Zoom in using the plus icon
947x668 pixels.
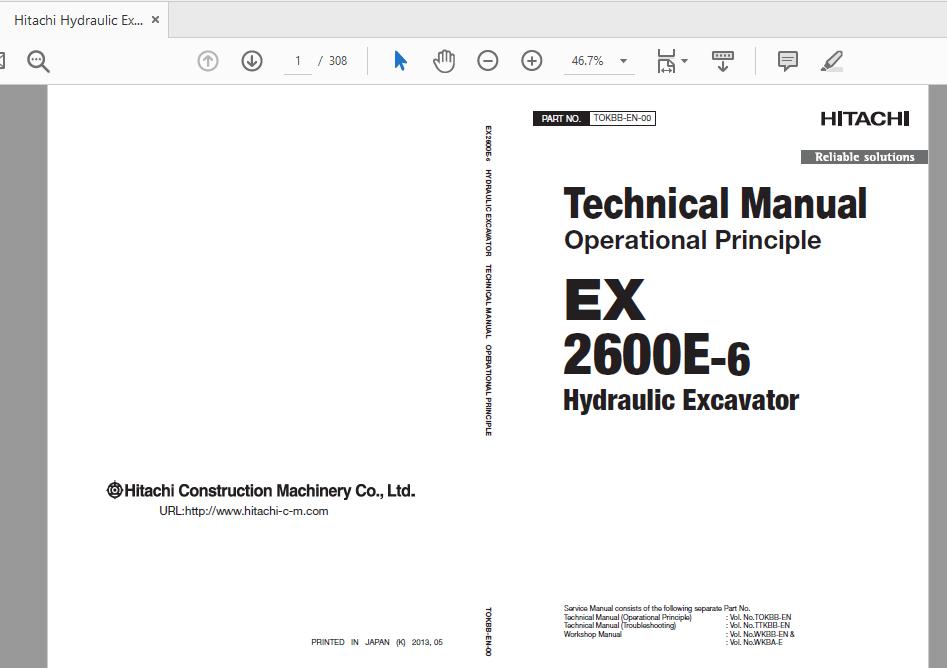532,60
